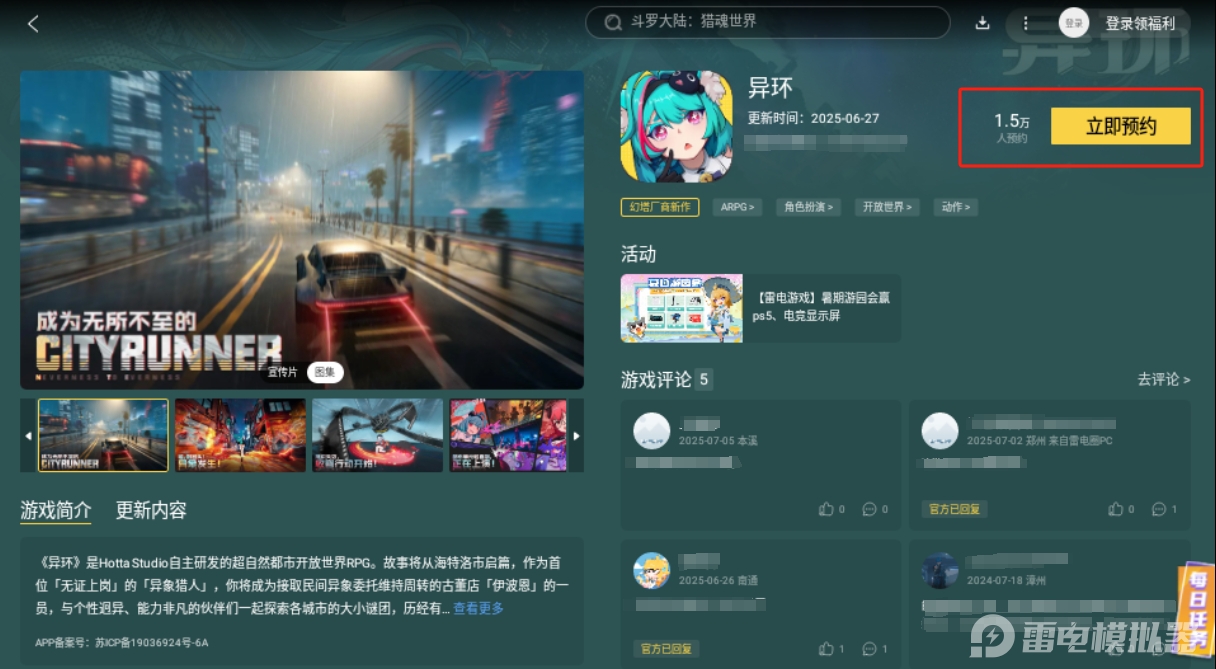Click the 异环 game title
Screen dimensions: 1216x669
(770, 88)
